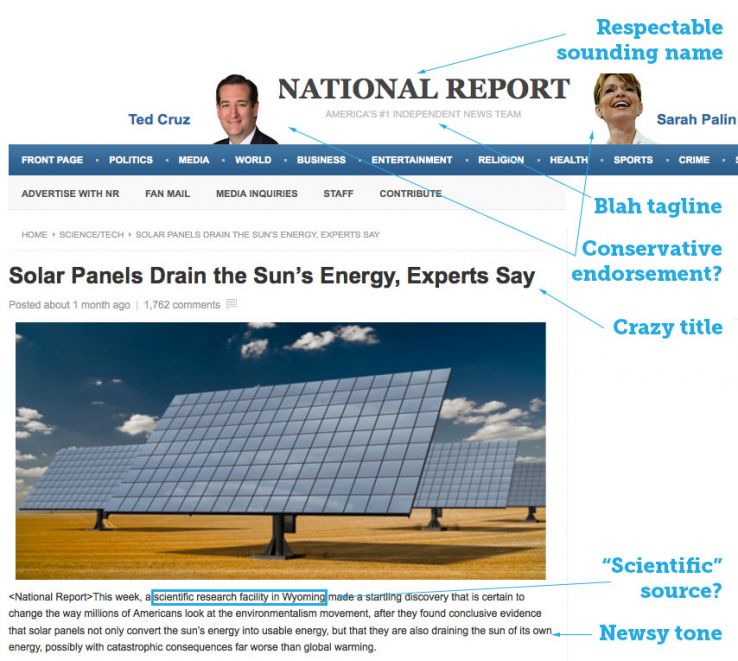Screen dimensions: 738x661
Task: Click the ADVERTISE WITH NR link
Action: (x=70, y=193)
